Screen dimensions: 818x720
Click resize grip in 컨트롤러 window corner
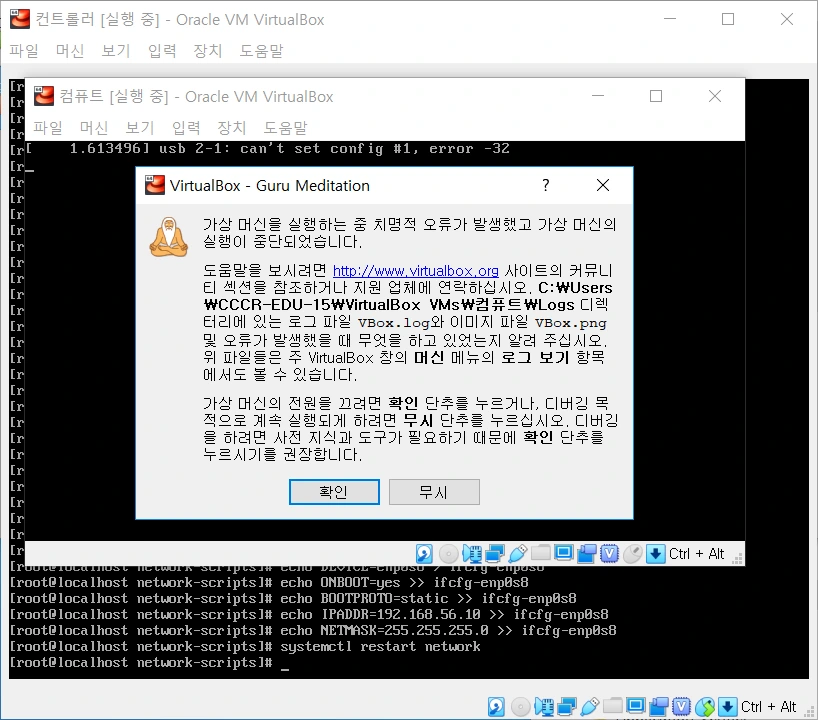point(809,712)
